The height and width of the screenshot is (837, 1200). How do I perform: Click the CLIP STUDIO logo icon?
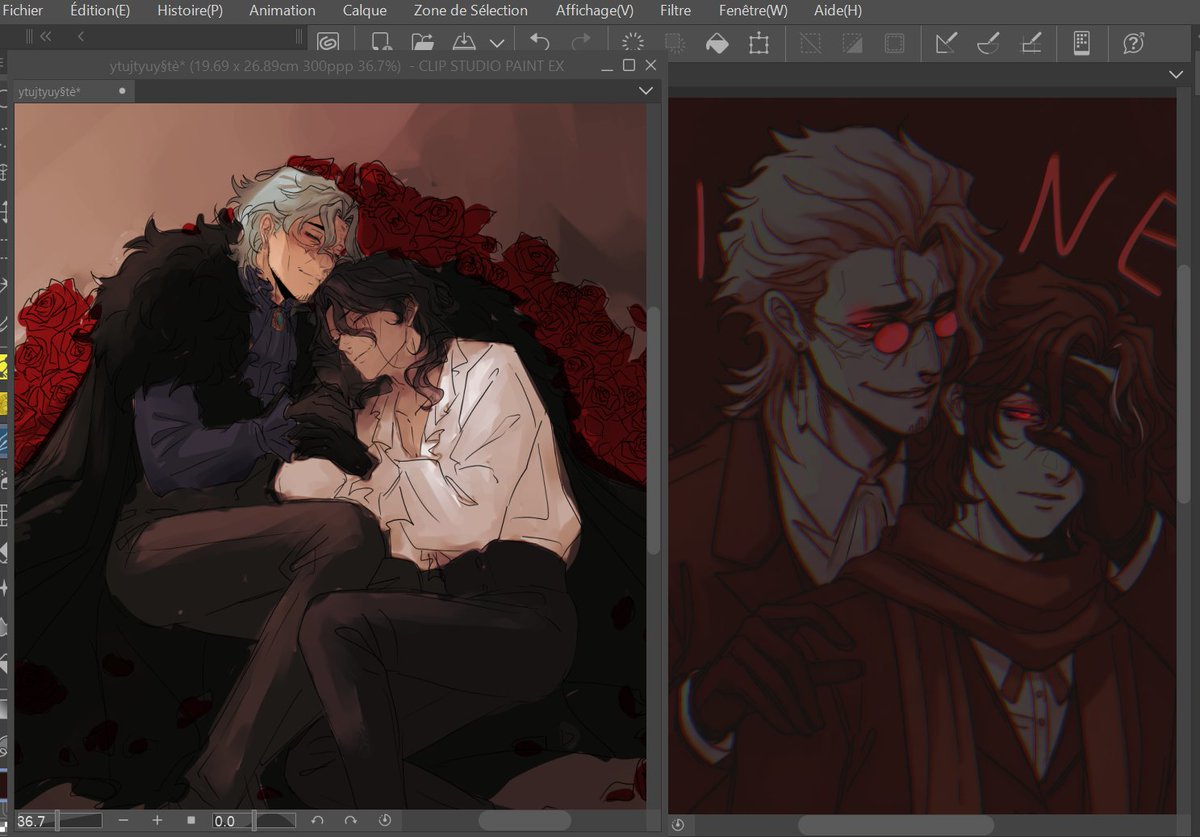click(330, 42)
